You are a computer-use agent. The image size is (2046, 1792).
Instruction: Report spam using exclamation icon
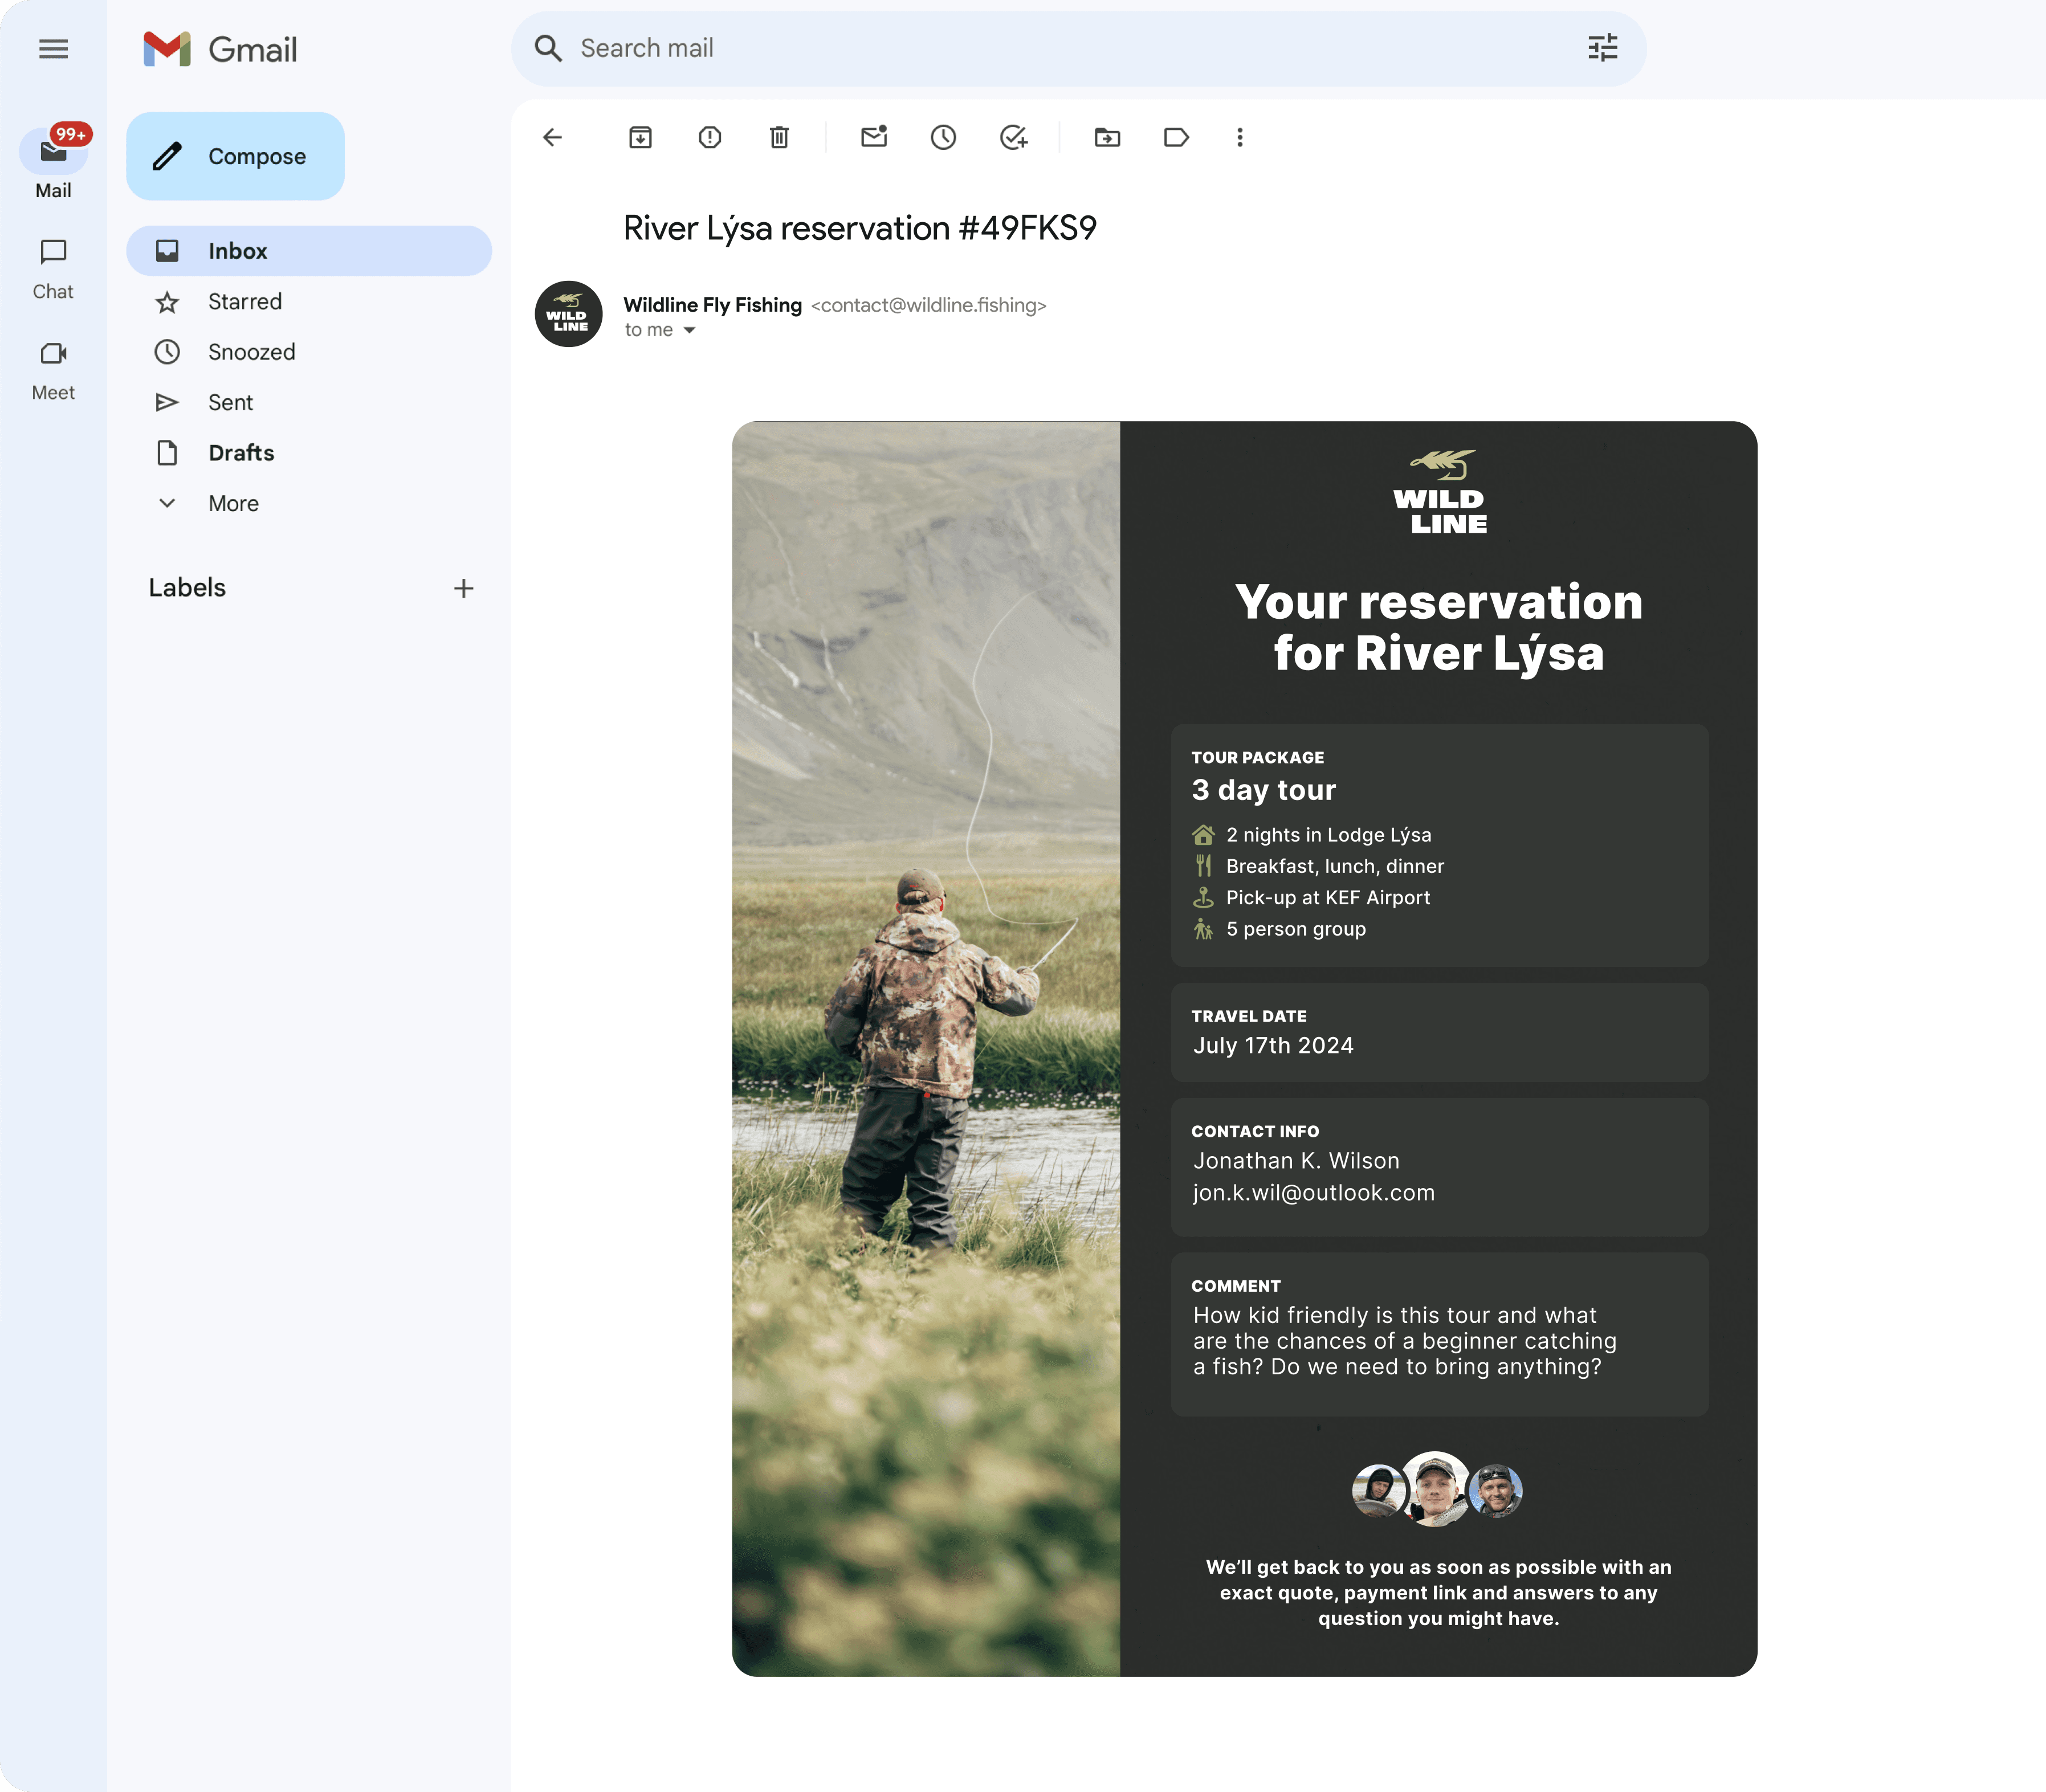click(710, 137)
